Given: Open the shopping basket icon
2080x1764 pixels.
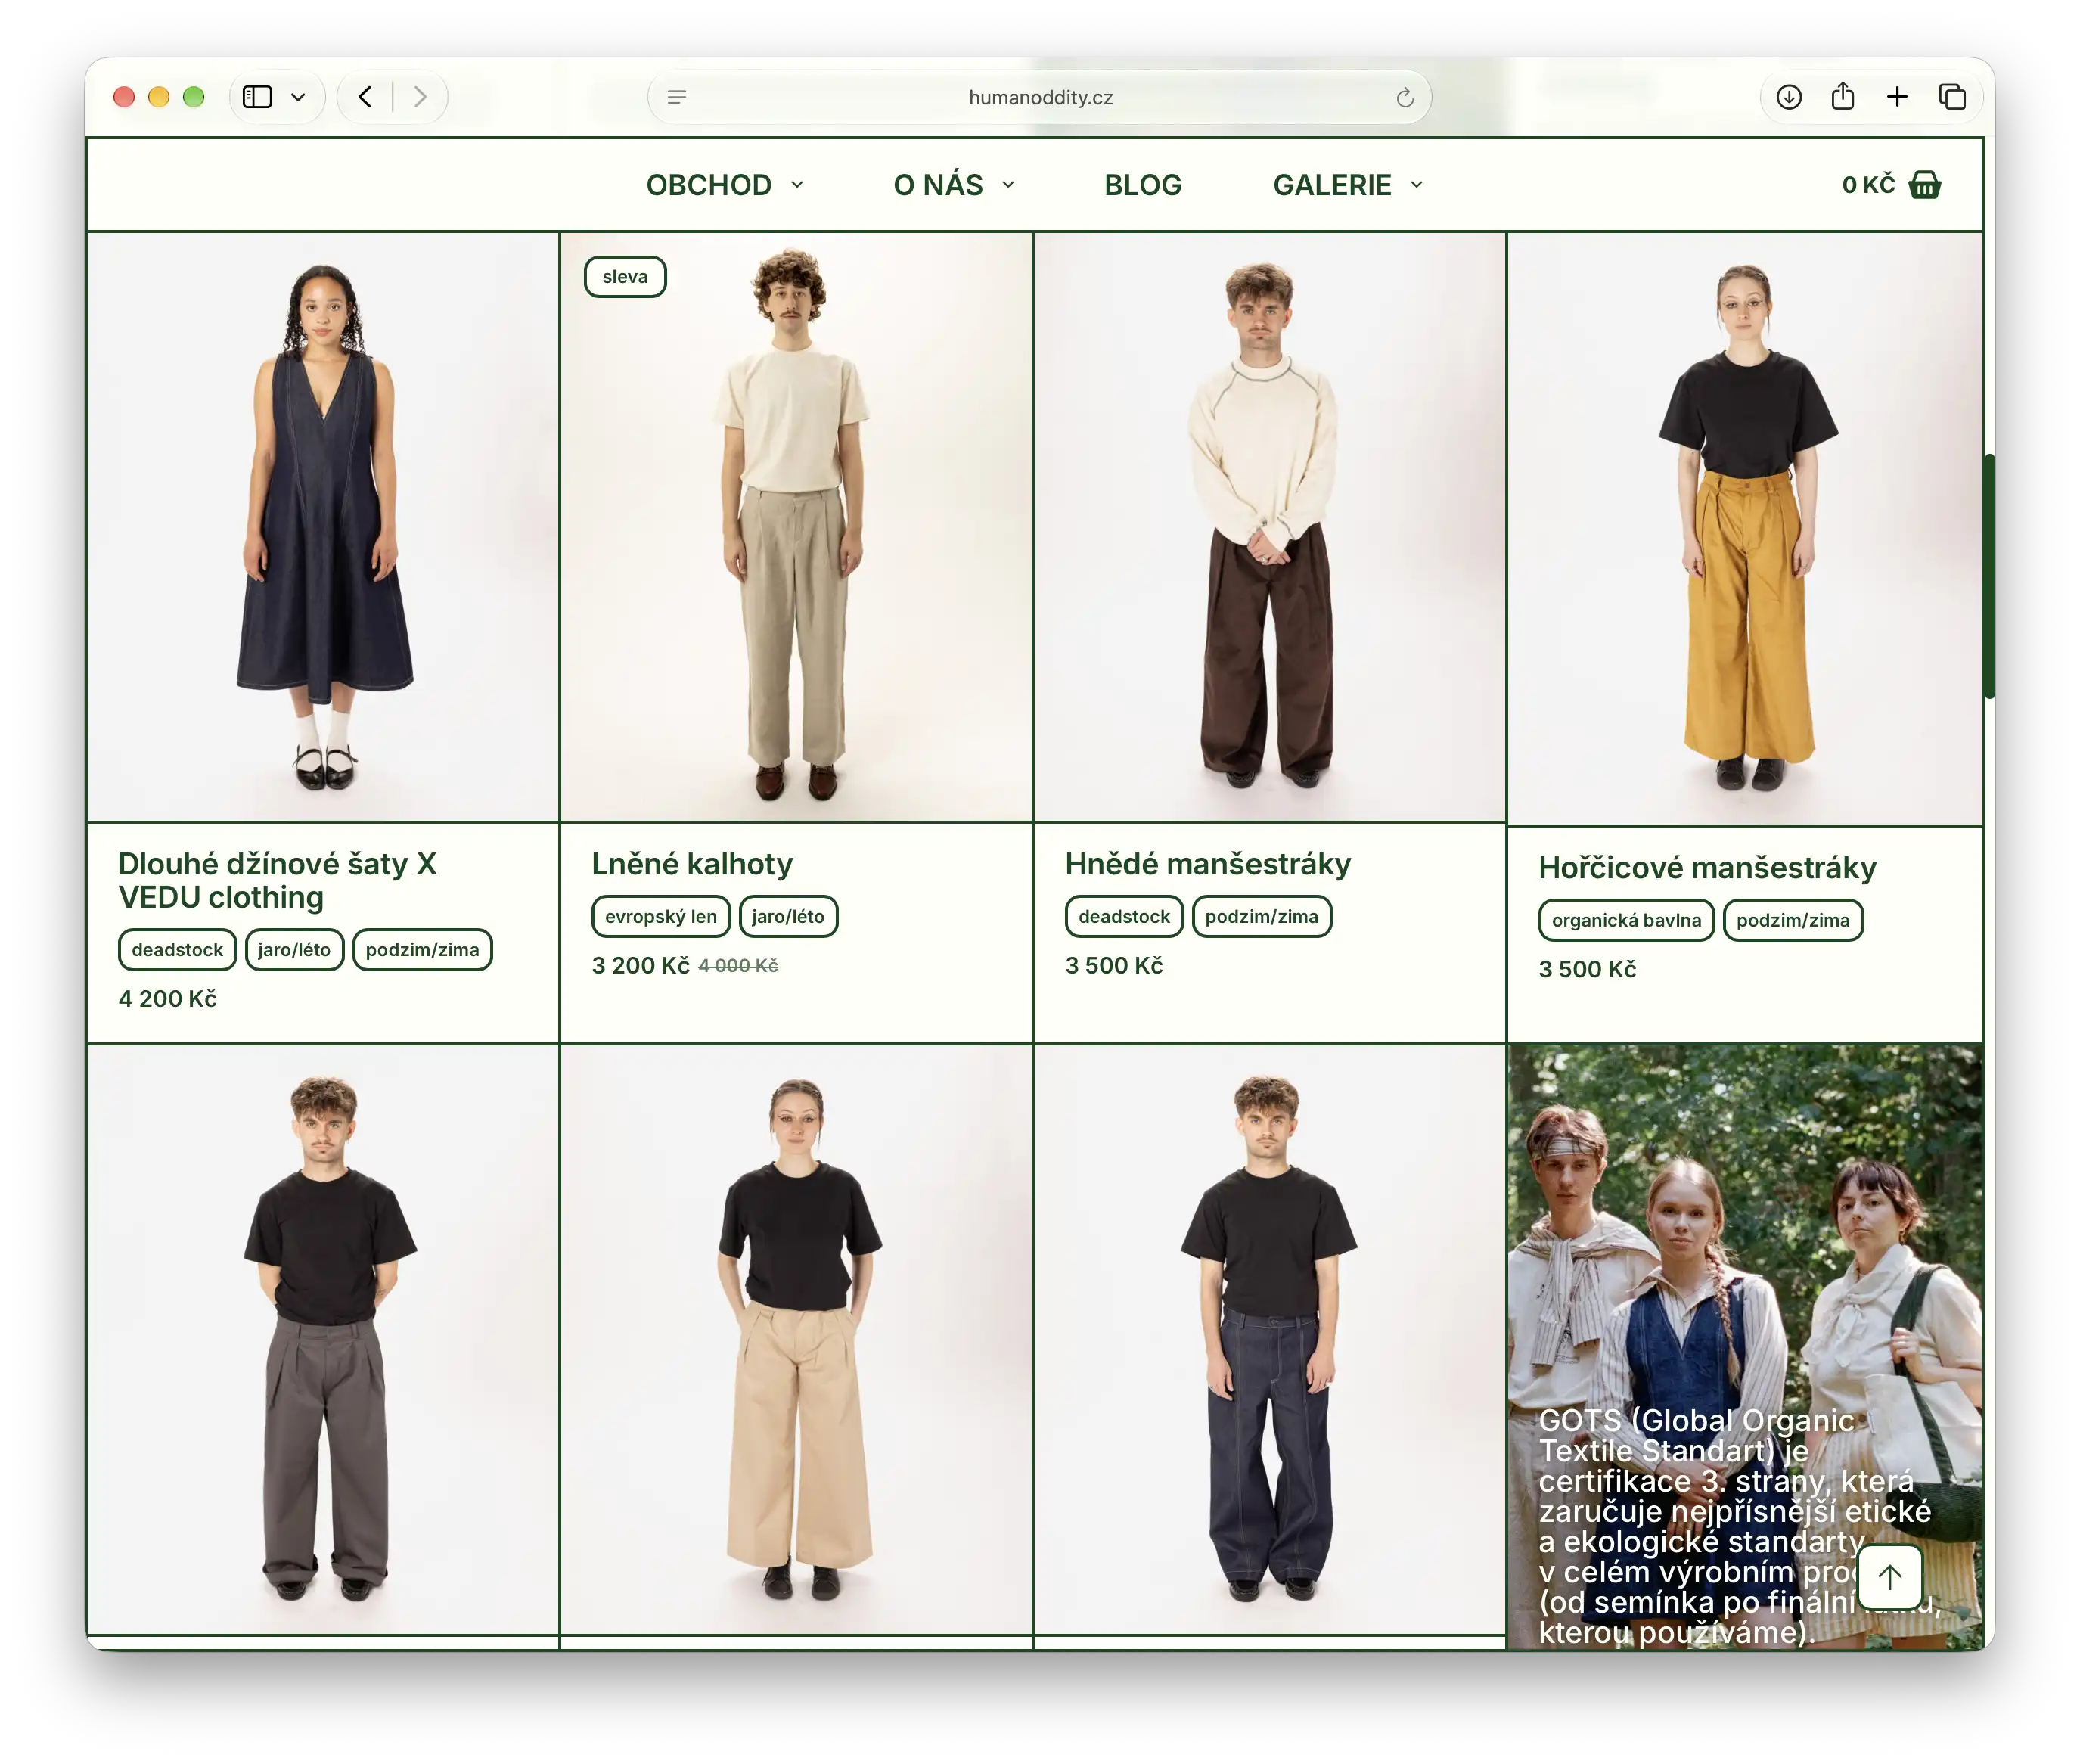Looking at the screenshot, I should [1924, 185].
